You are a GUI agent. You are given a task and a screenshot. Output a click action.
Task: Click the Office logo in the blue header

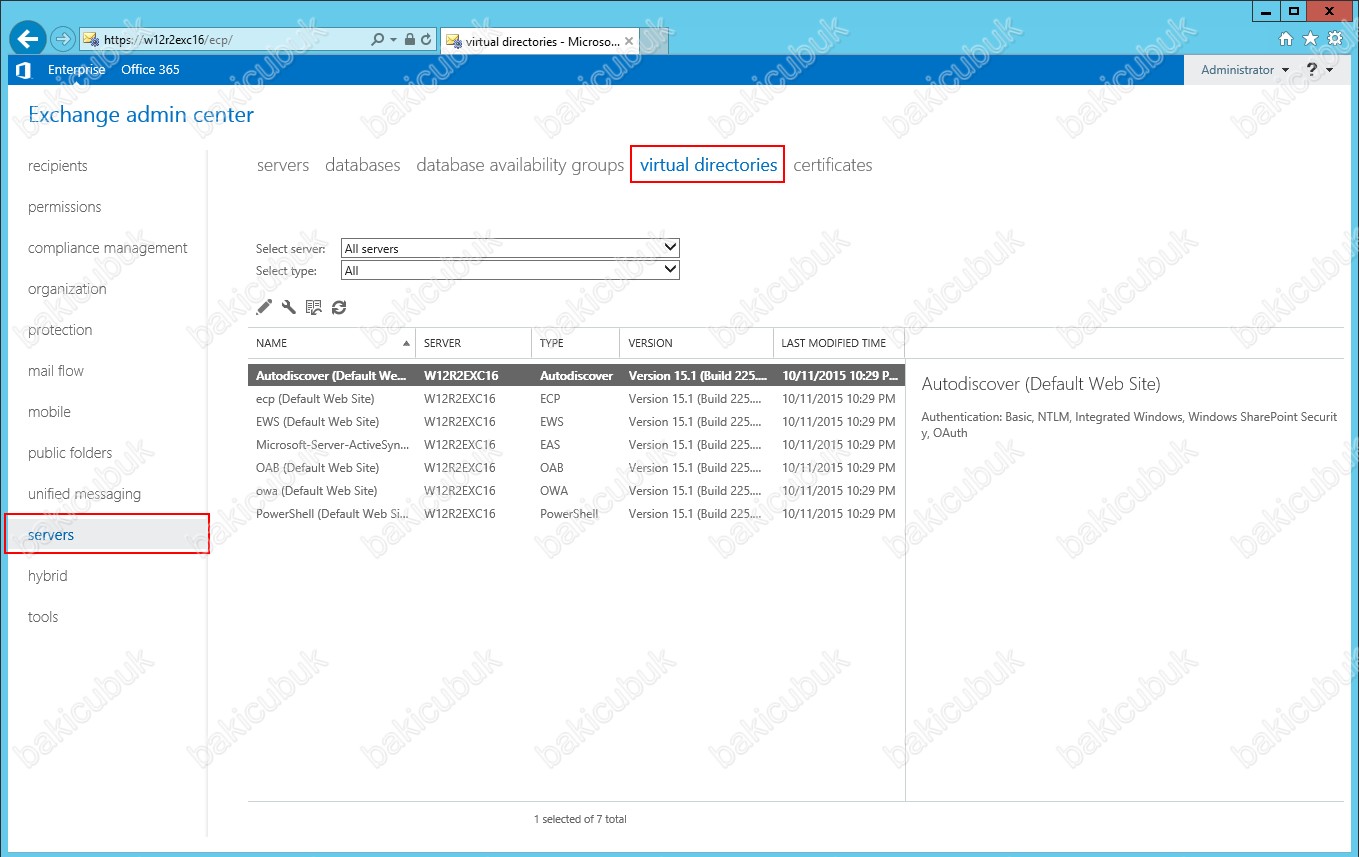point(23,70)
